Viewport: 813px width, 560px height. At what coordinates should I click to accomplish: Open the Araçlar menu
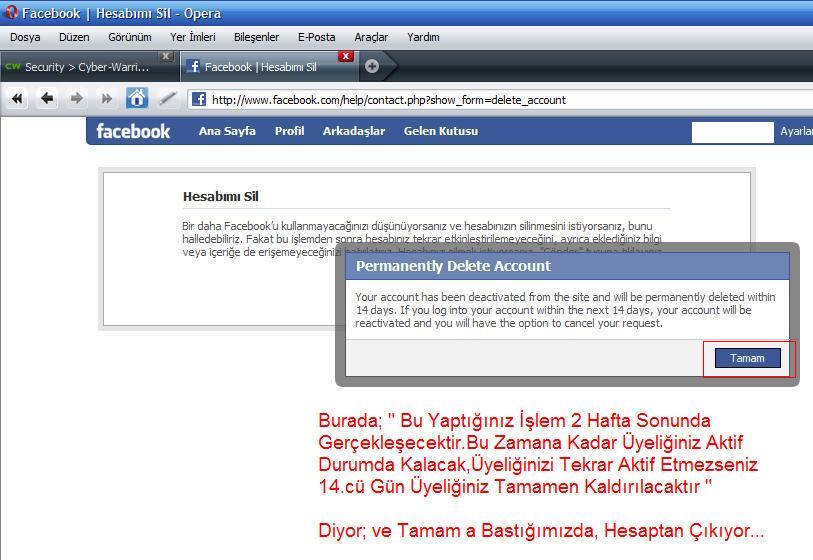pos(371,37)
